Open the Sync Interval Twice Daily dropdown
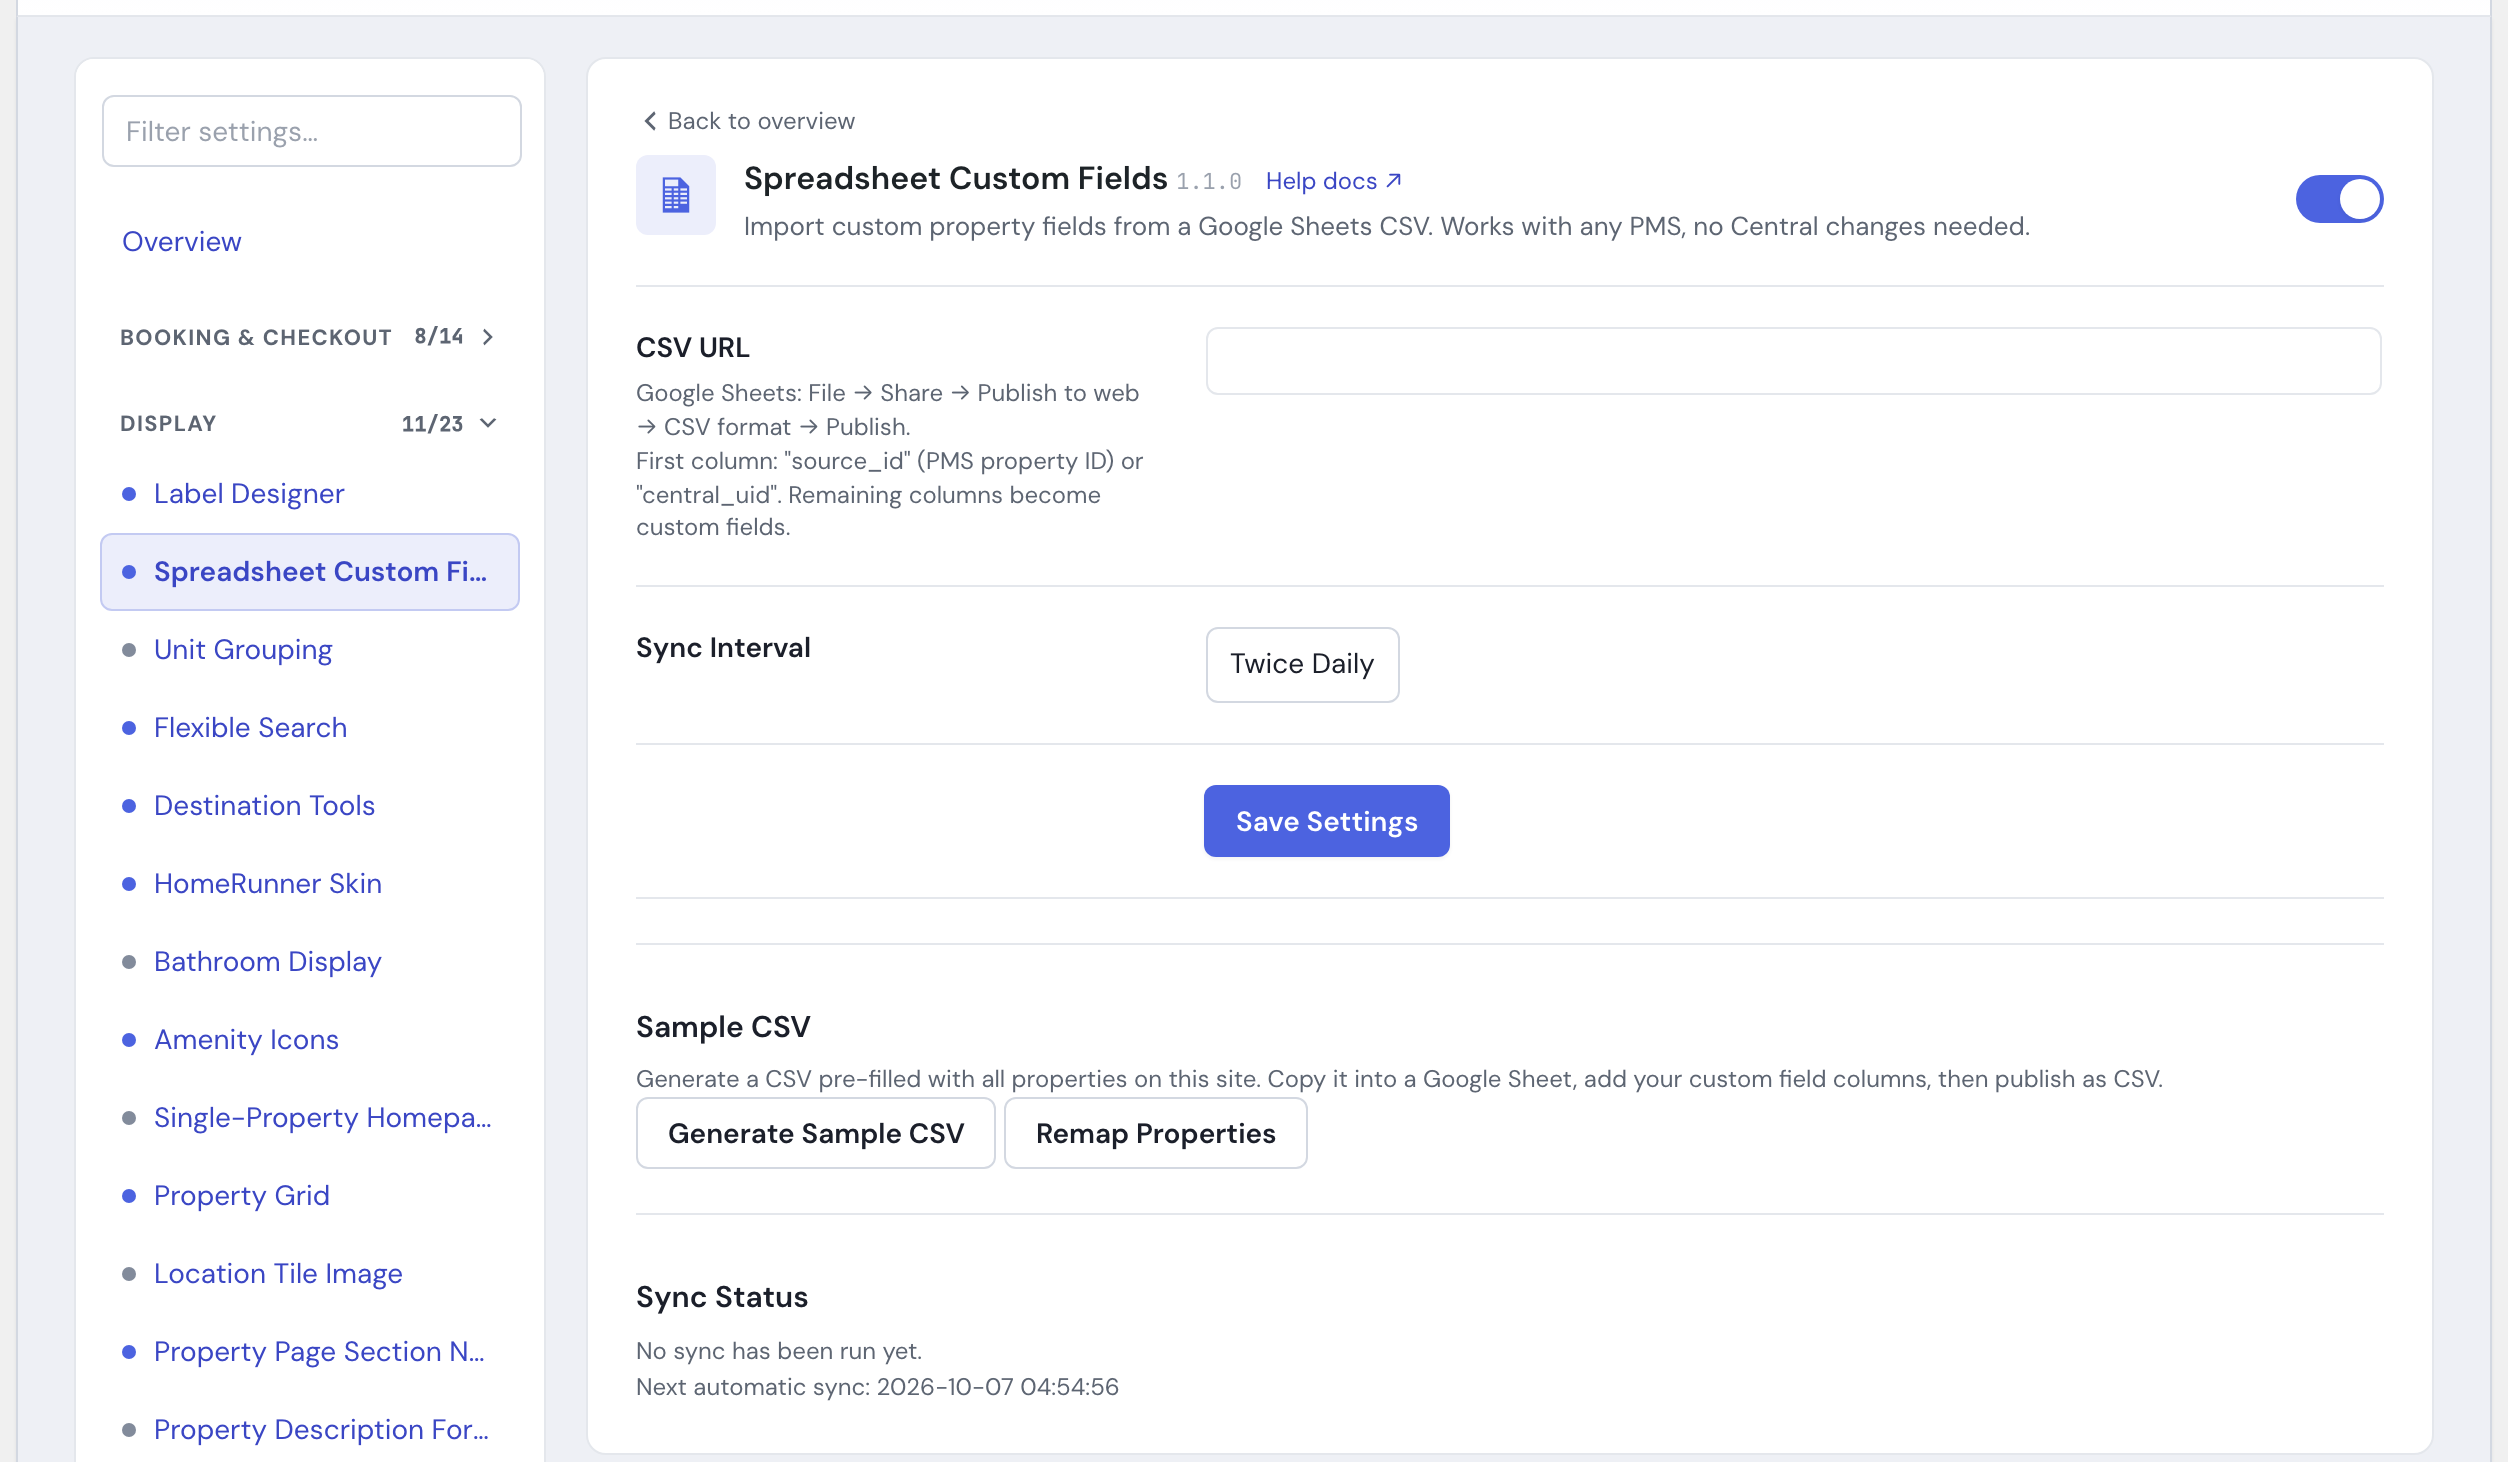The height and width of the screenshot is (1462, 2508). click(1302, 664)
